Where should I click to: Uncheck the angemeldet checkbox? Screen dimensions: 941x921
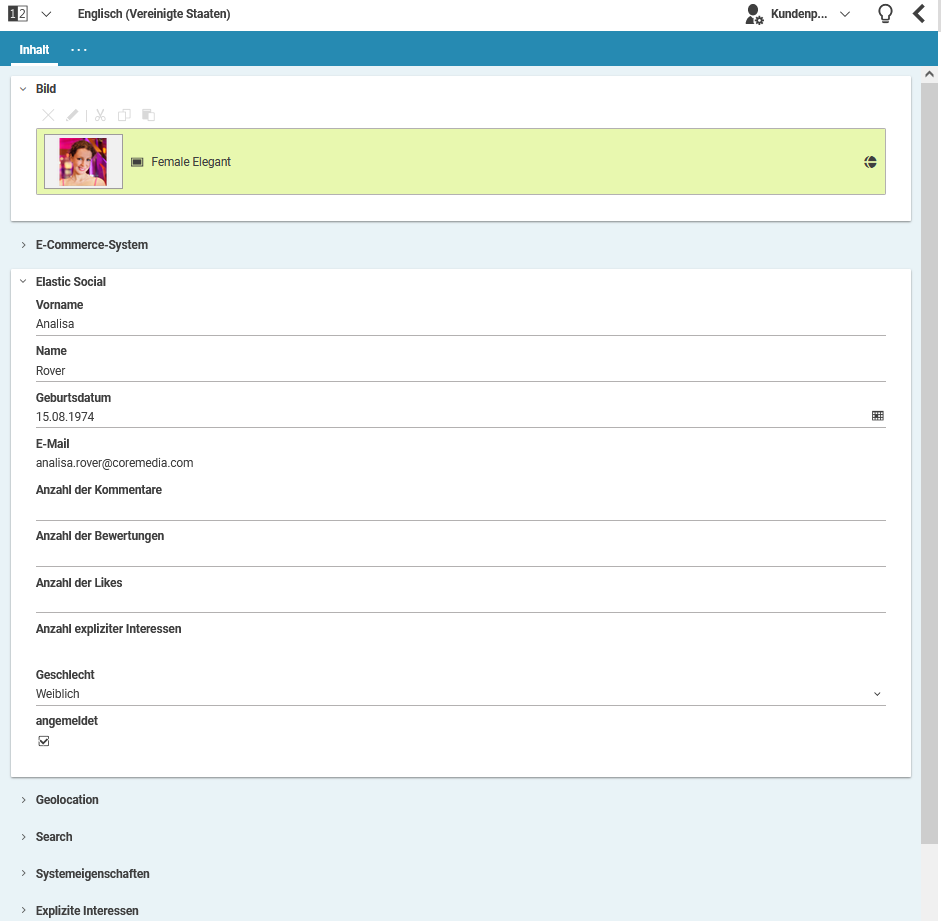(43, 740)
